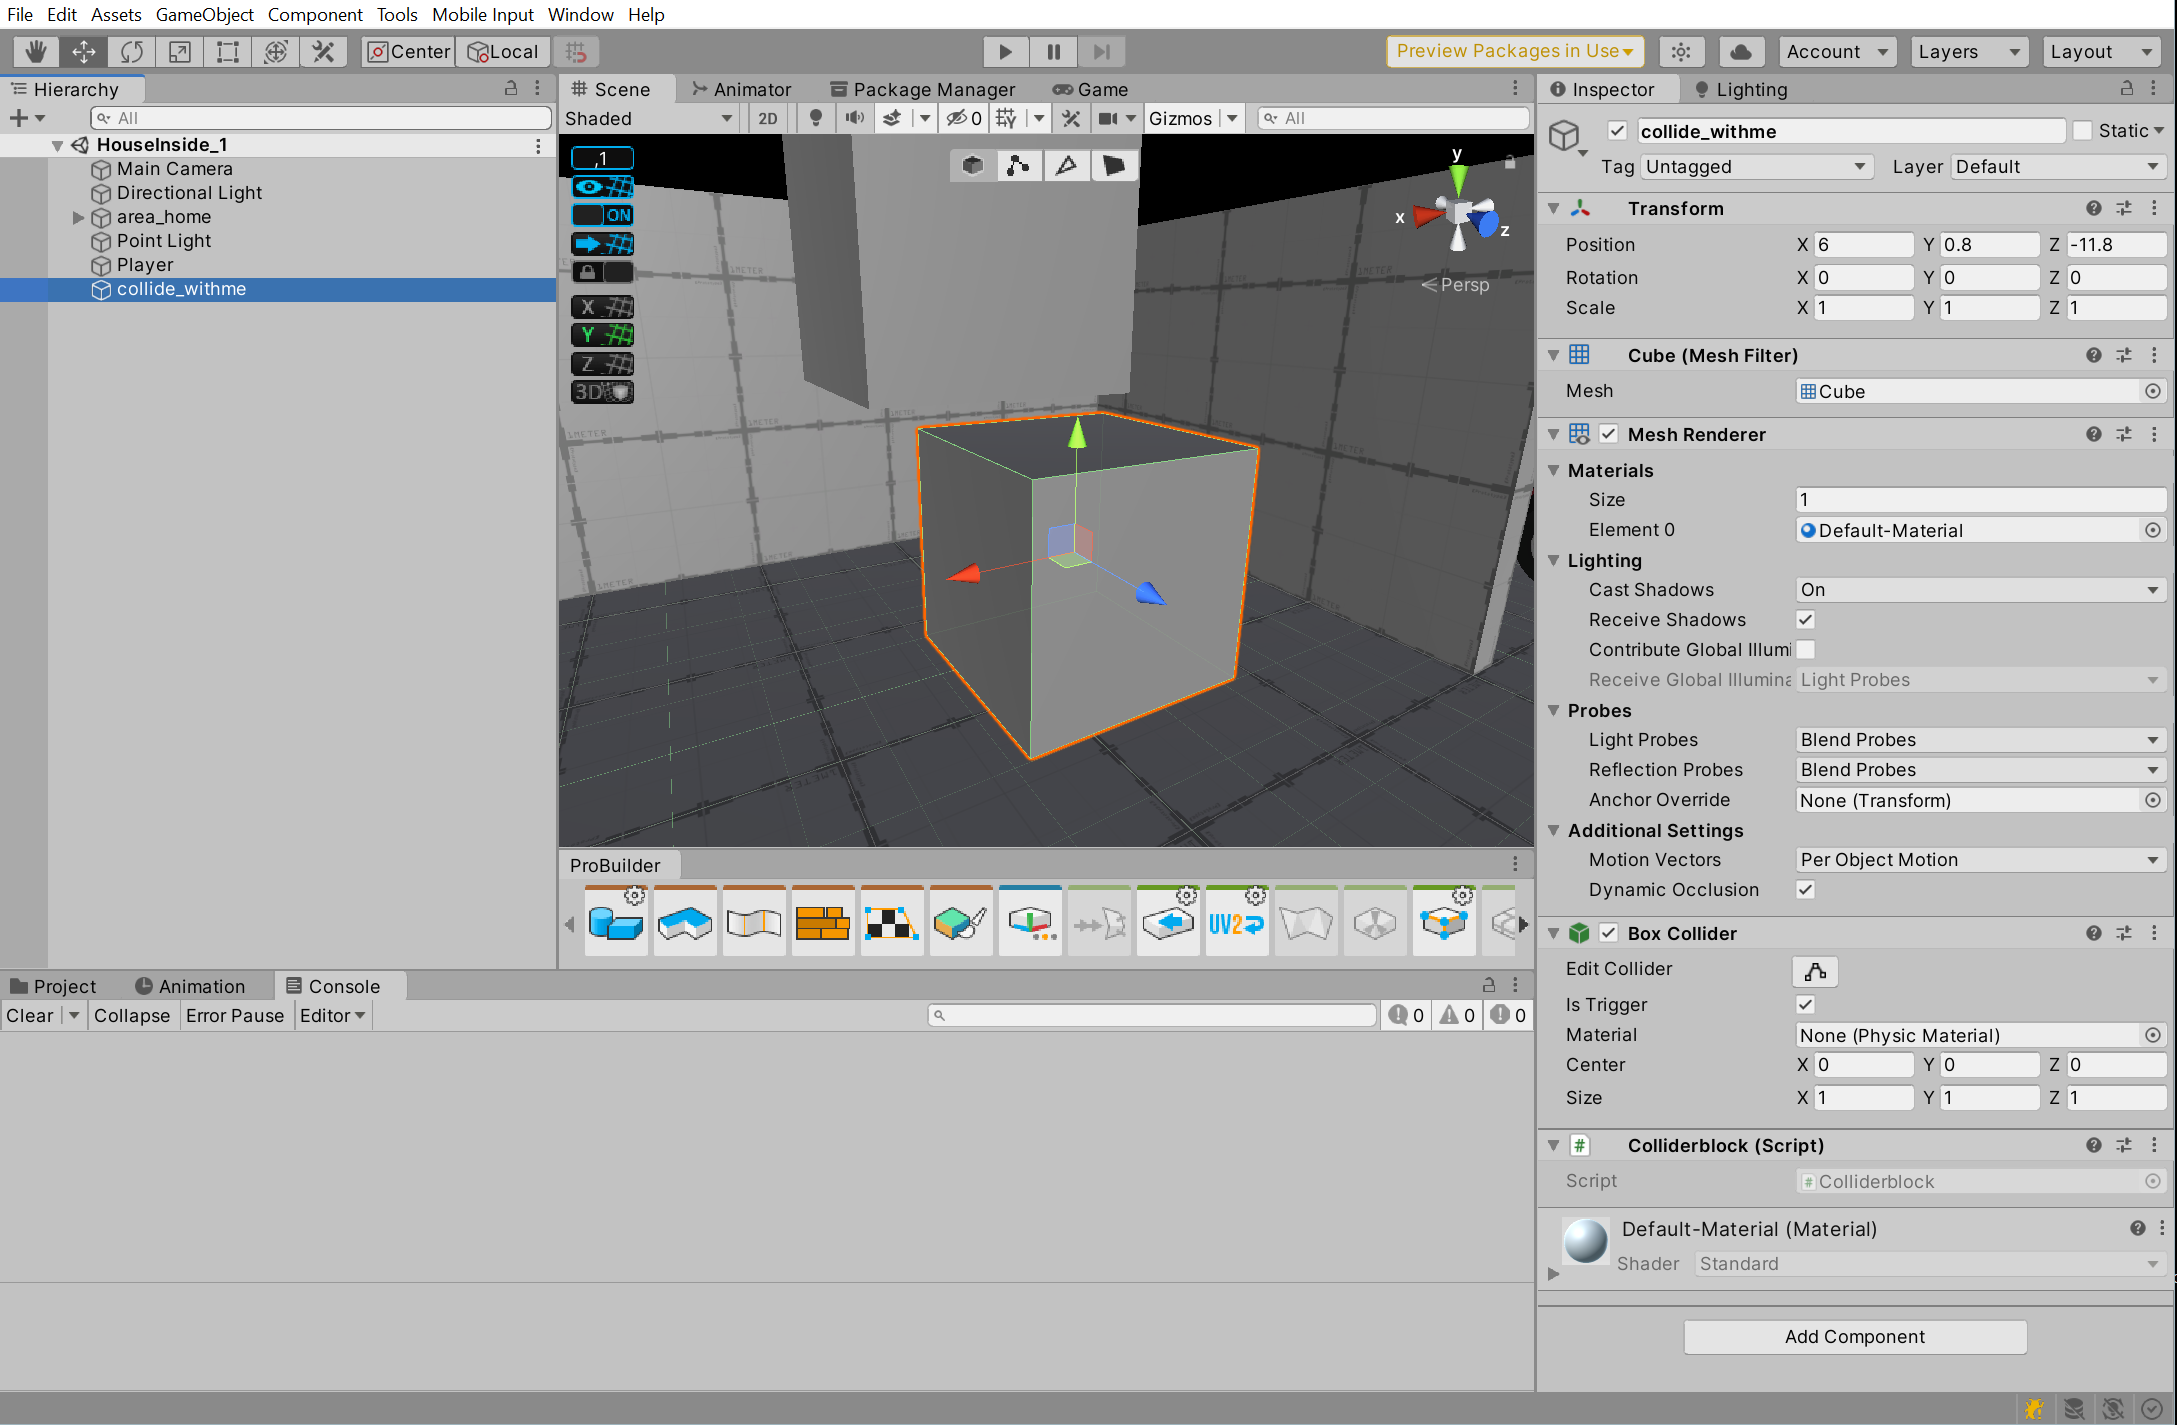Open the GameObject menu
The height and width of the screenshot is (1425, 2177).
pos(204,15)
